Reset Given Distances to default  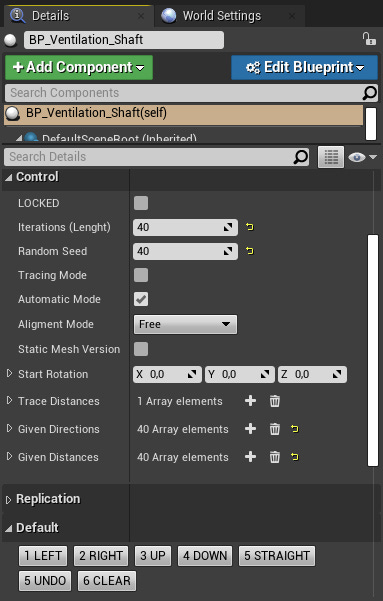294,456
